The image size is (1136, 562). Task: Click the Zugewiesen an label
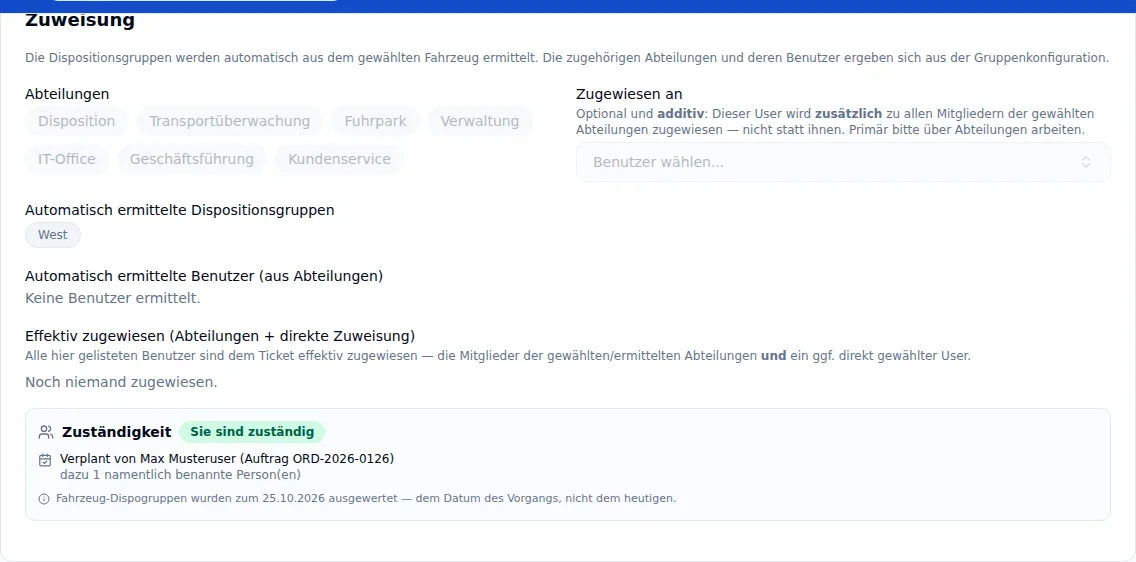click(x=630, y=94)
